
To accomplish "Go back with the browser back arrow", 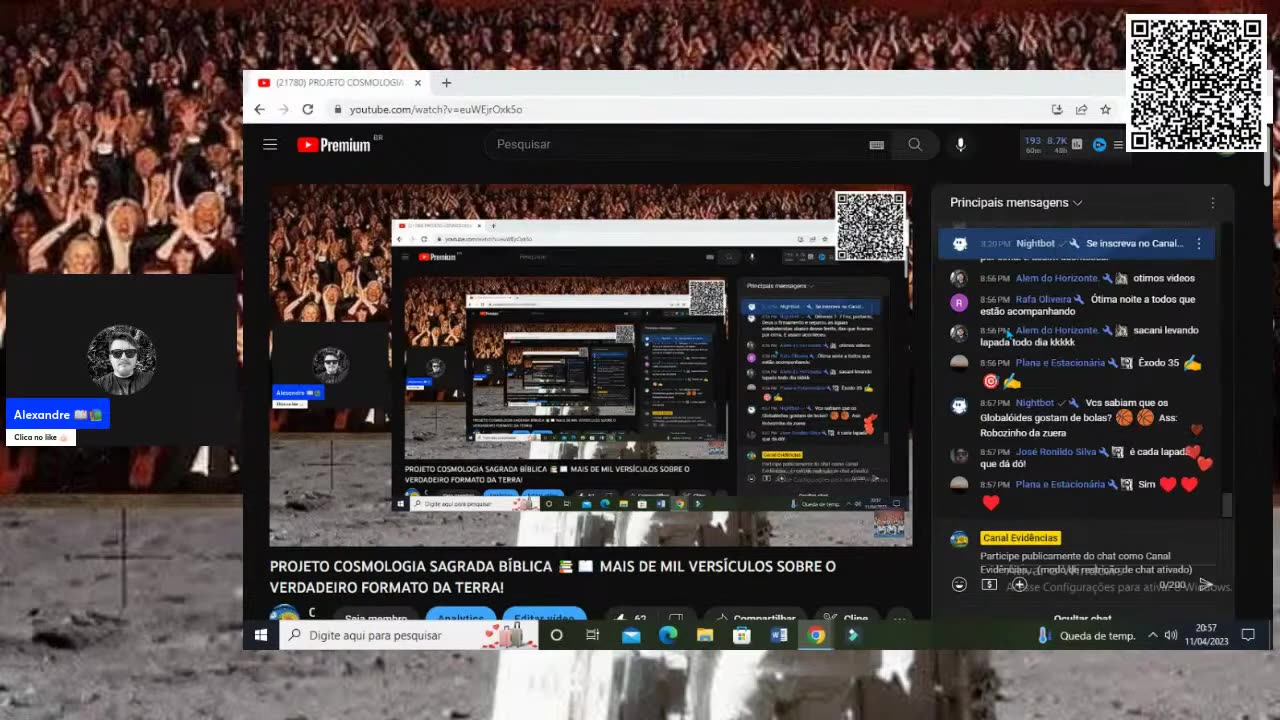I will [260, 109].
